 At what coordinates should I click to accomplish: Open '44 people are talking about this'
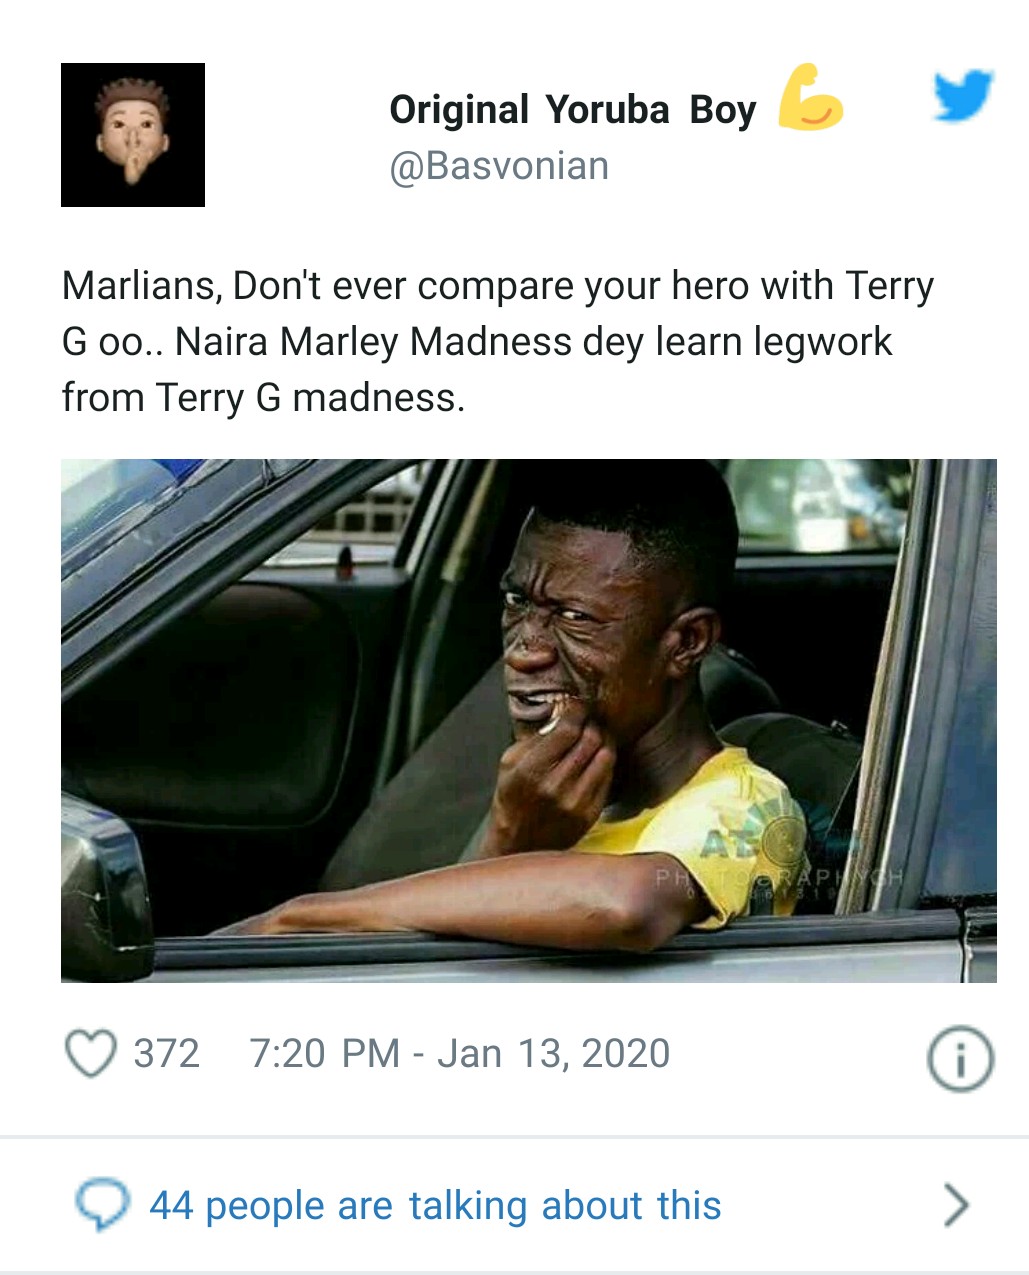point(435,1206)
